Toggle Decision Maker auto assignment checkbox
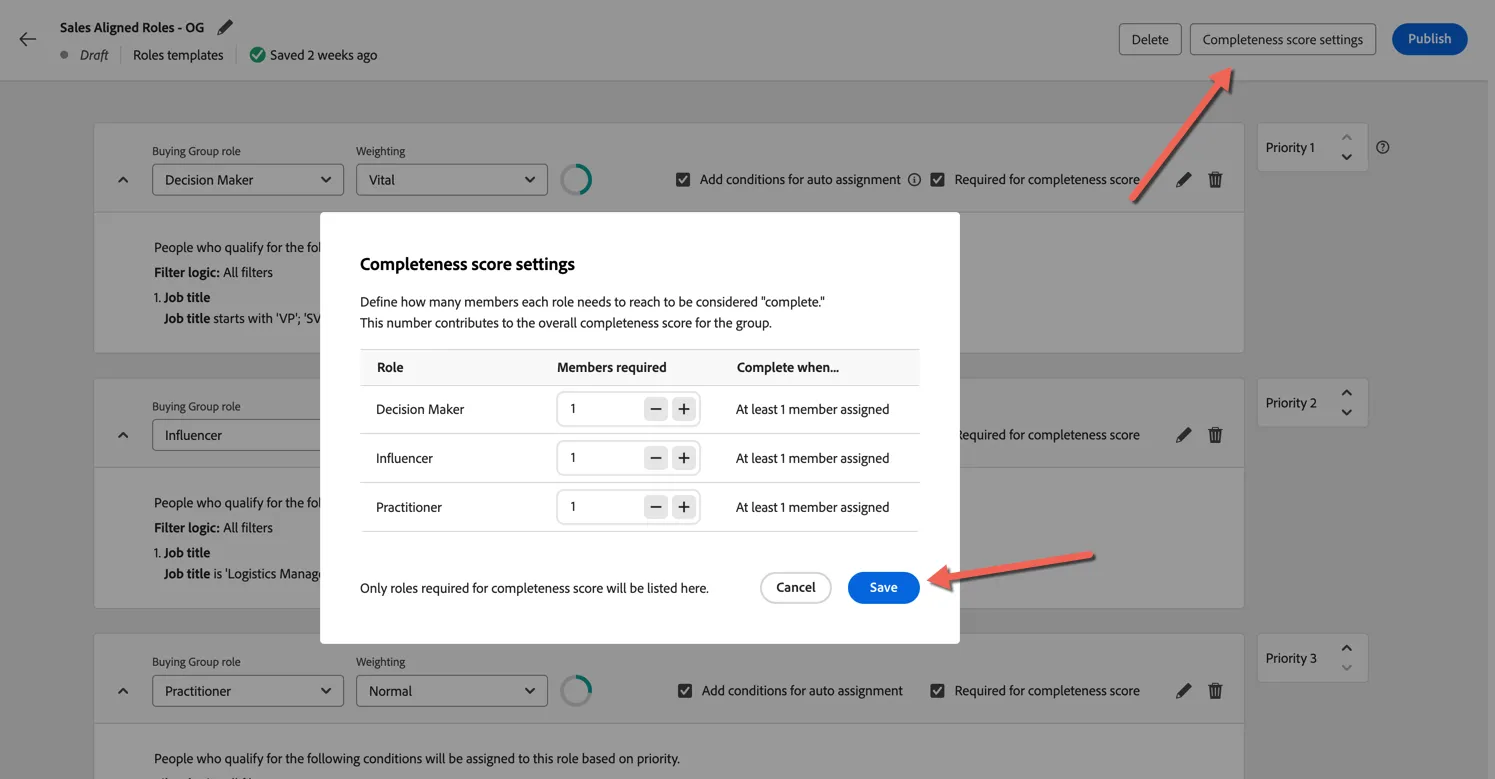This screenshot has width=1495, height=779. coord(683,180)
